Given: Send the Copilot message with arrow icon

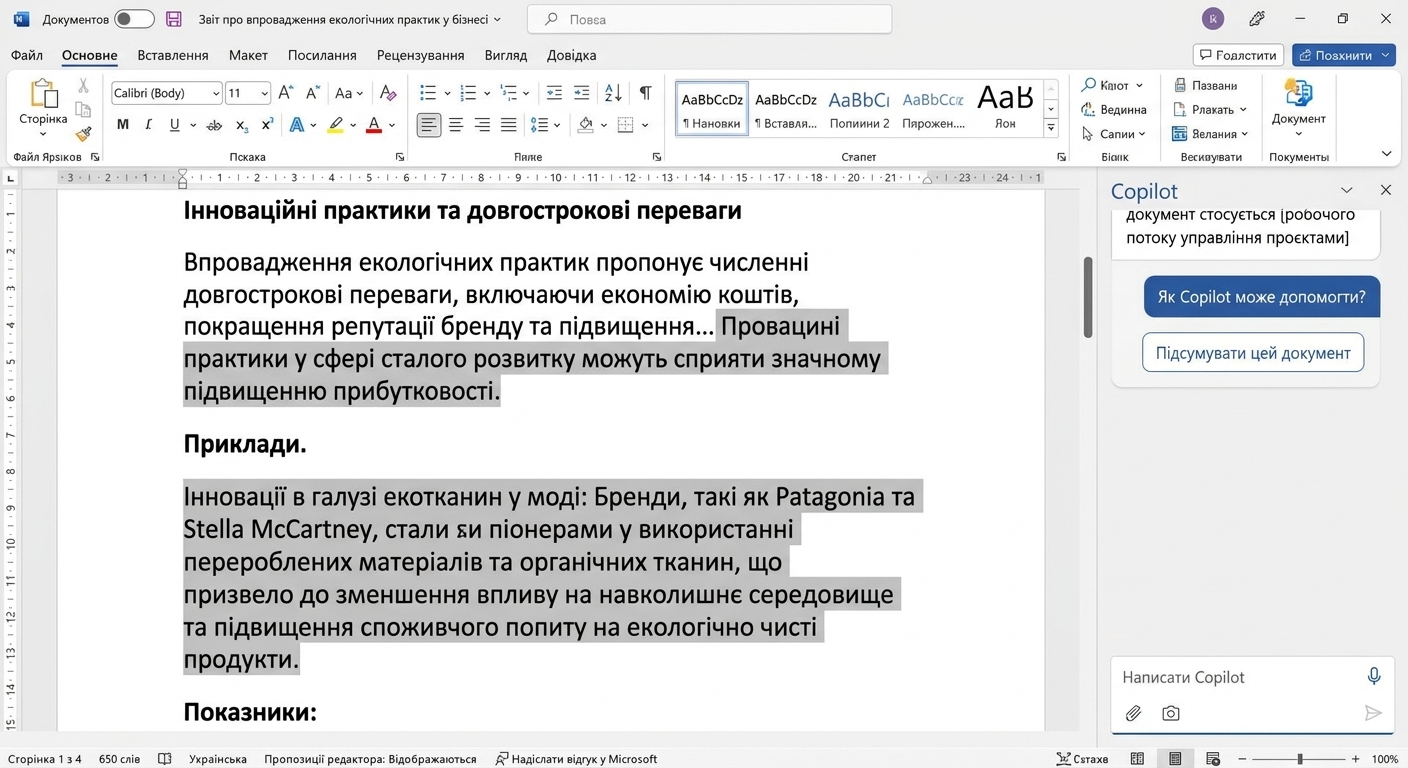Looking at the screenshot, I should [1373, 713].
